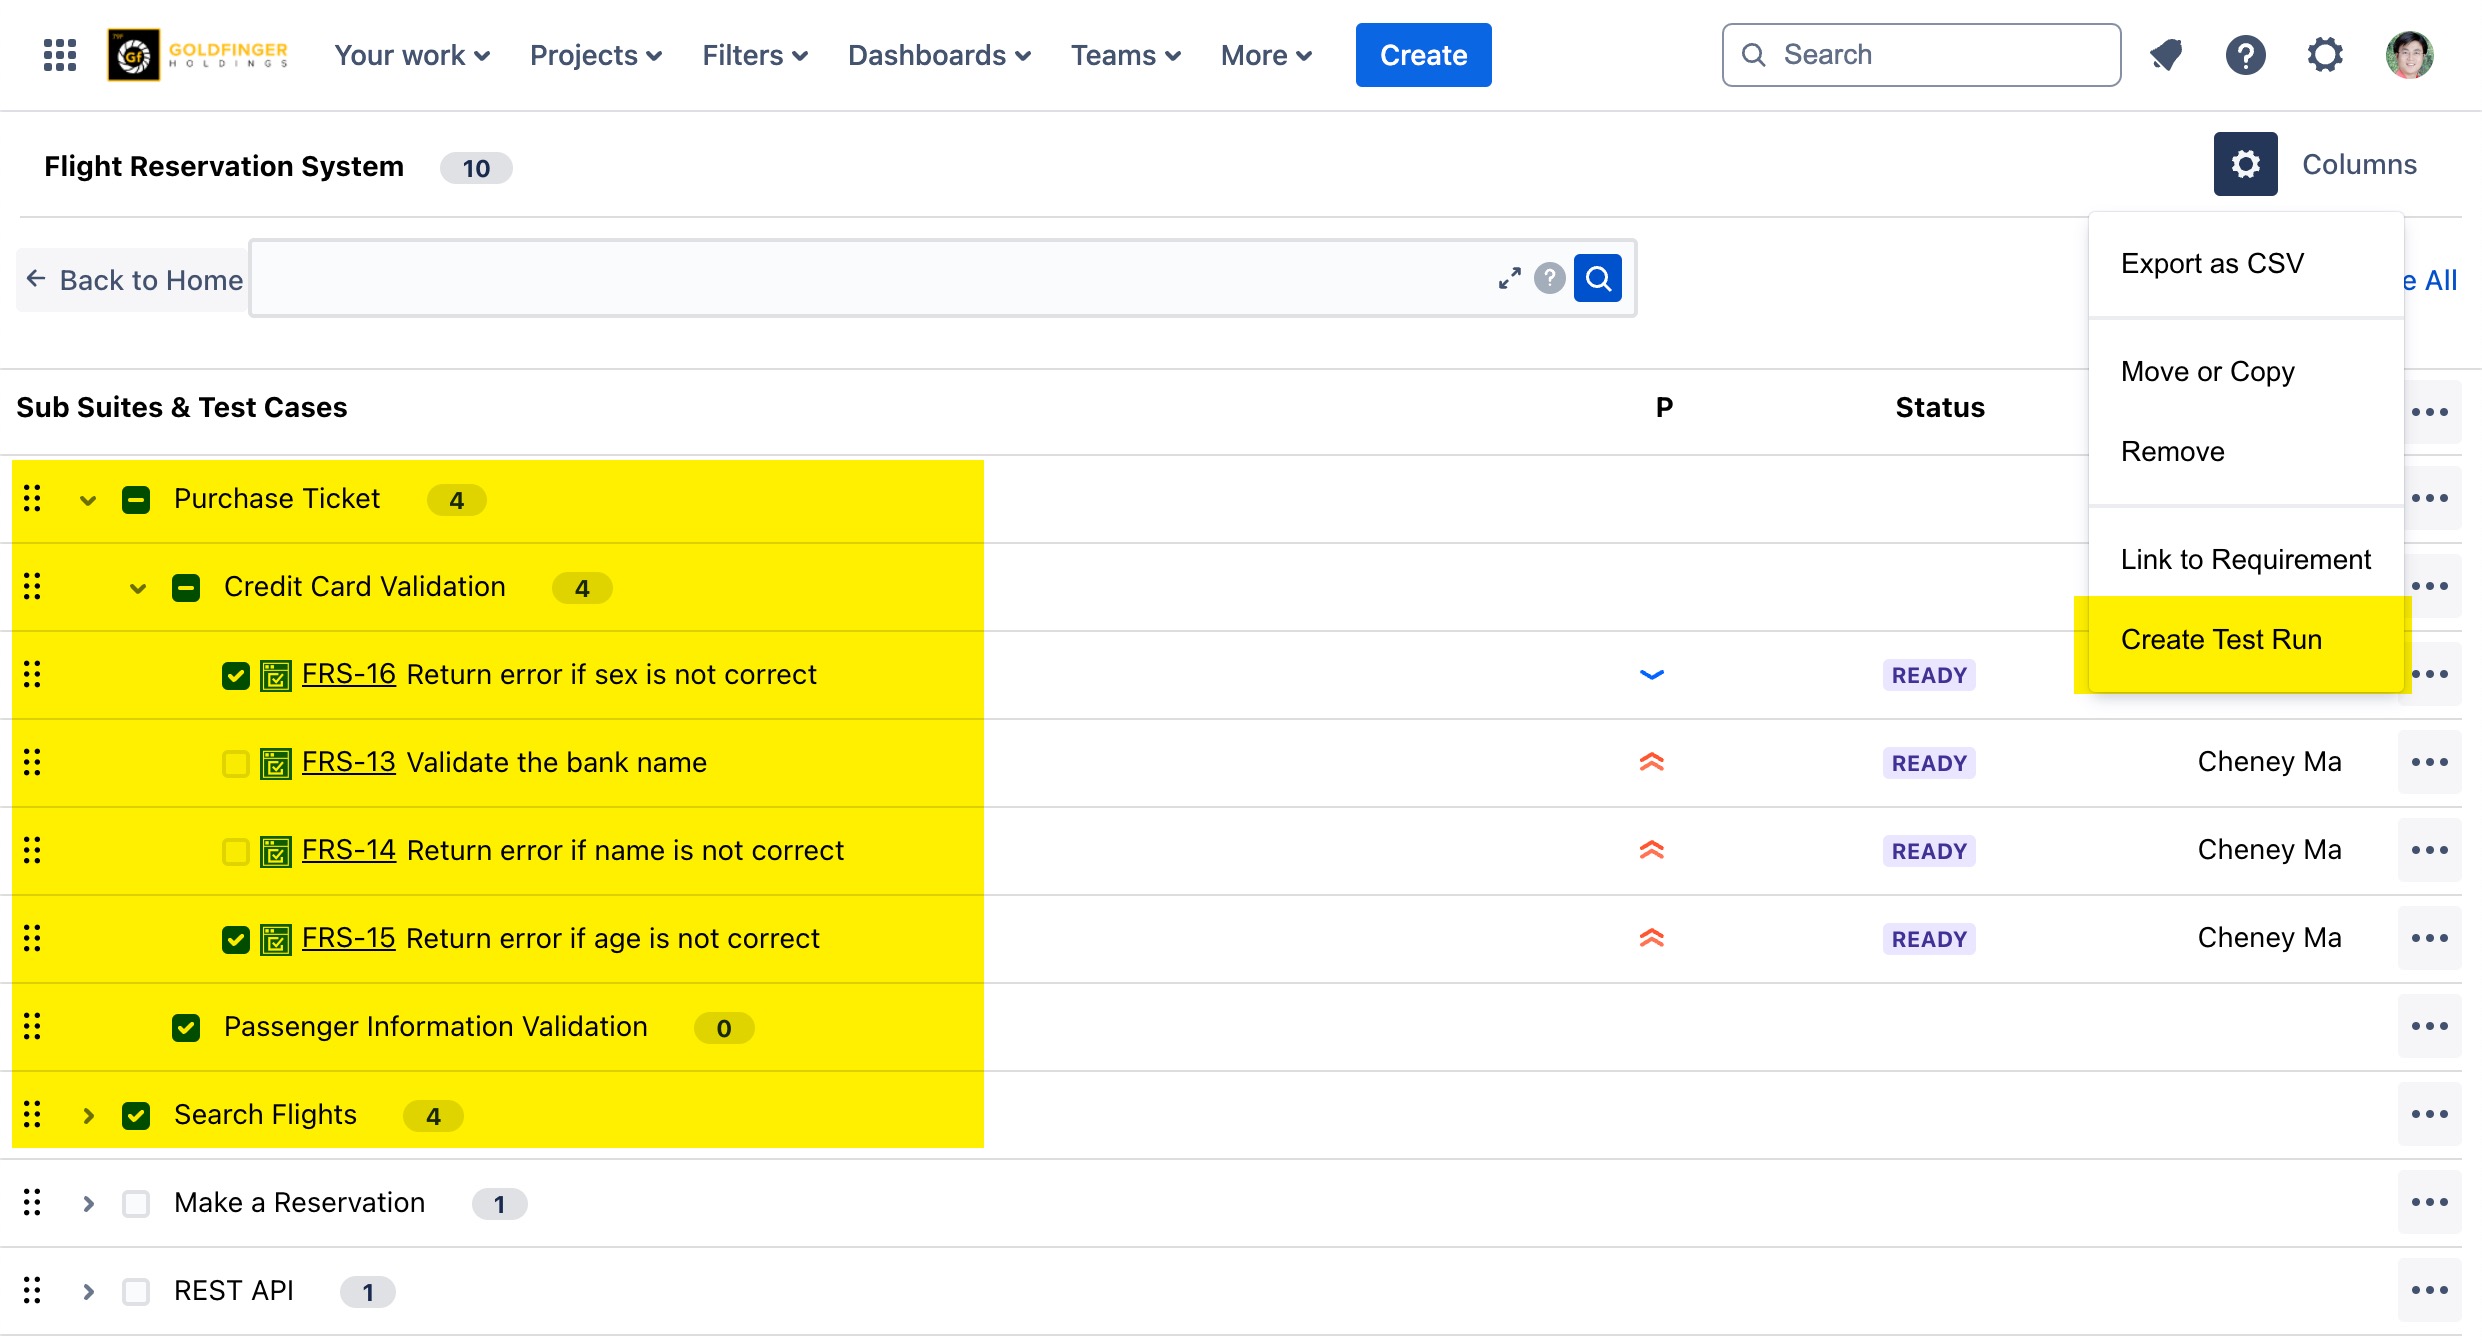Image resolution: width=2482 pixels, height=1344 pixels.
Task: Click the test case icon next to FRS-13
Action: (x=274, y=763)
